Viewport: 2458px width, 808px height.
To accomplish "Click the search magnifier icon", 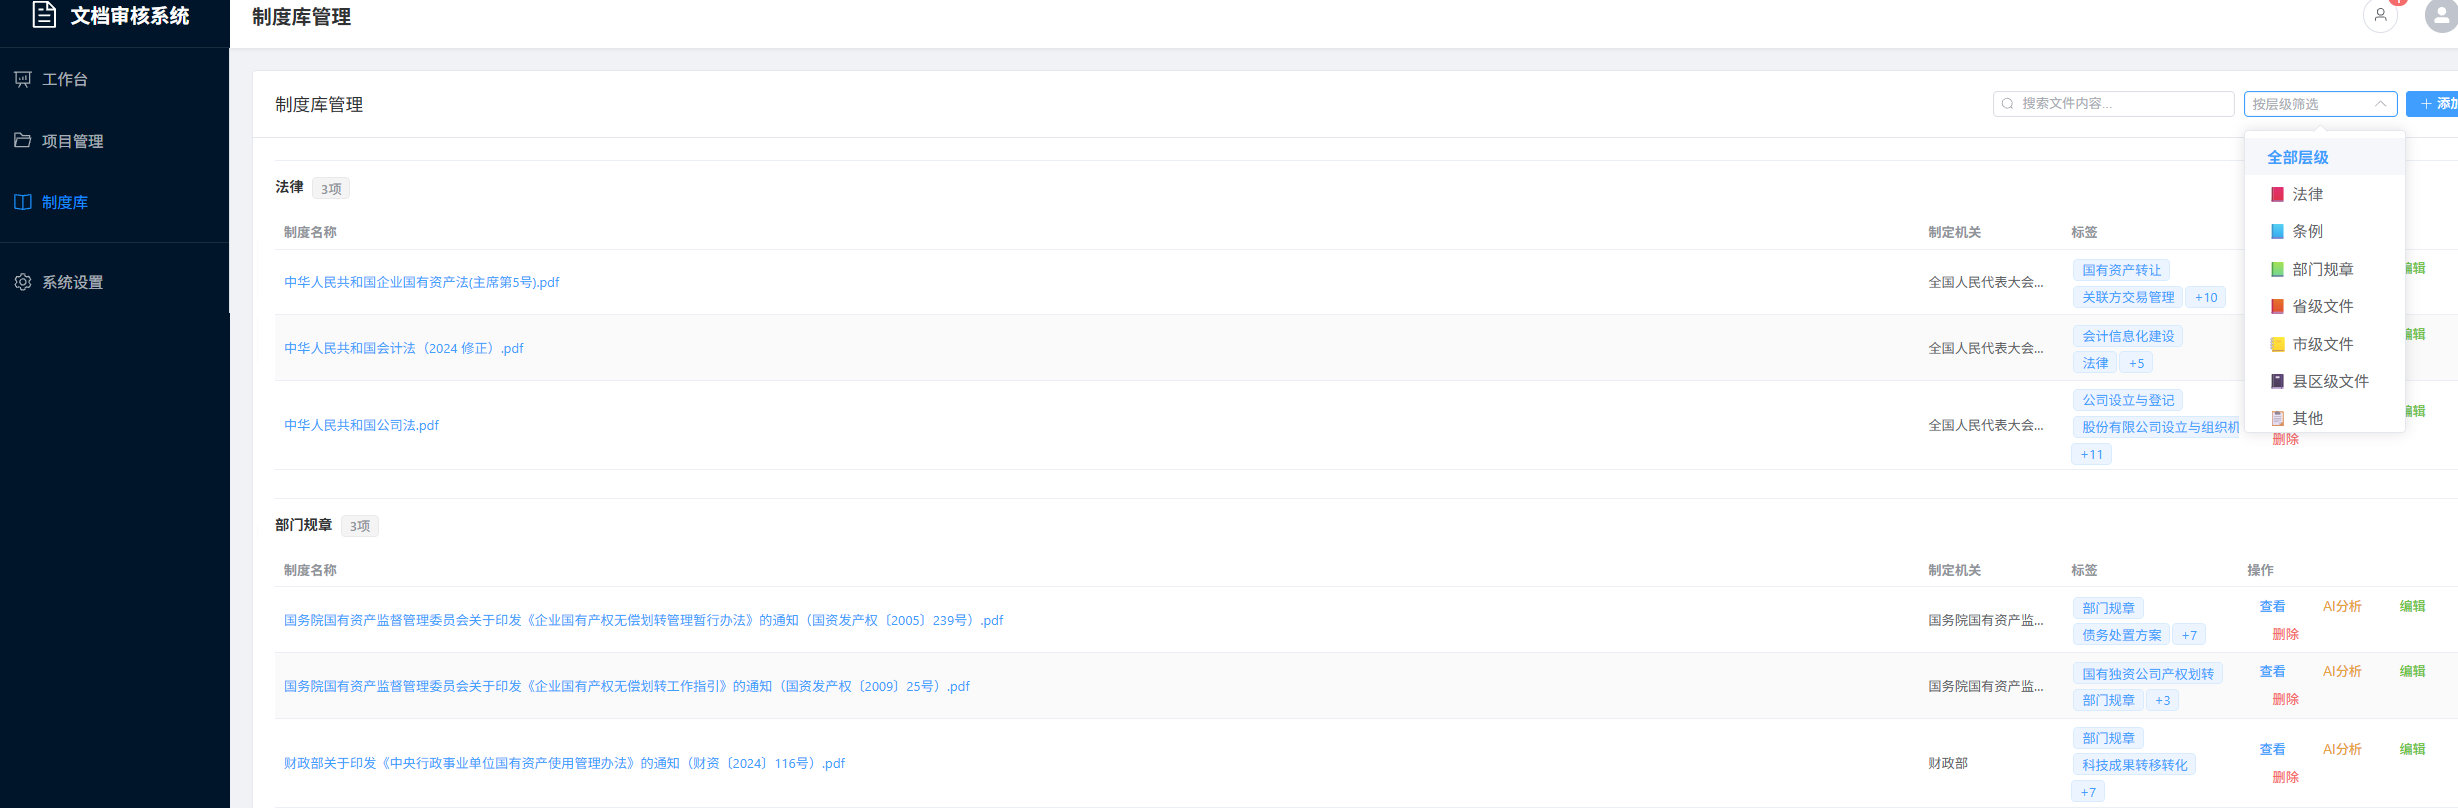I will click(2007, 104).
